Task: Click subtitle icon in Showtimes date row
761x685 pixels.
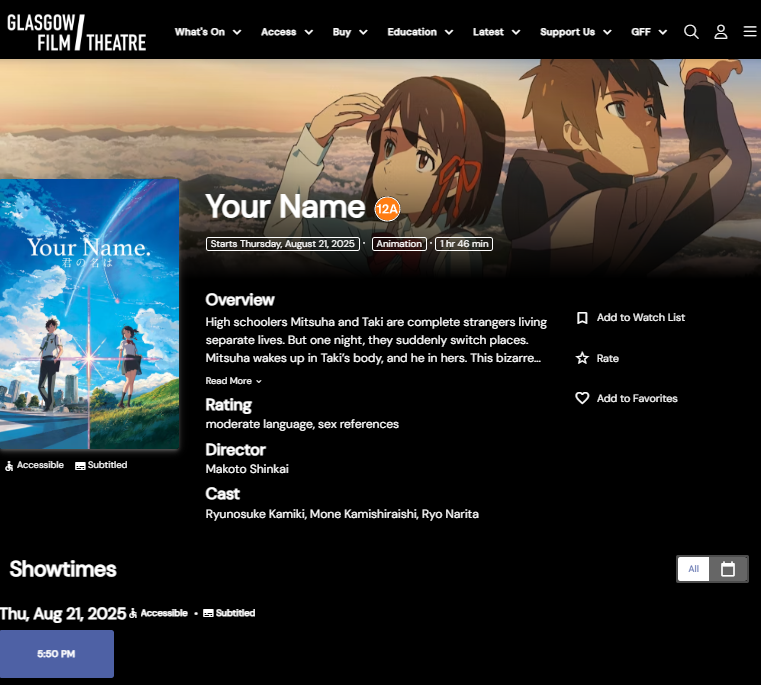Action: [208, 614]
